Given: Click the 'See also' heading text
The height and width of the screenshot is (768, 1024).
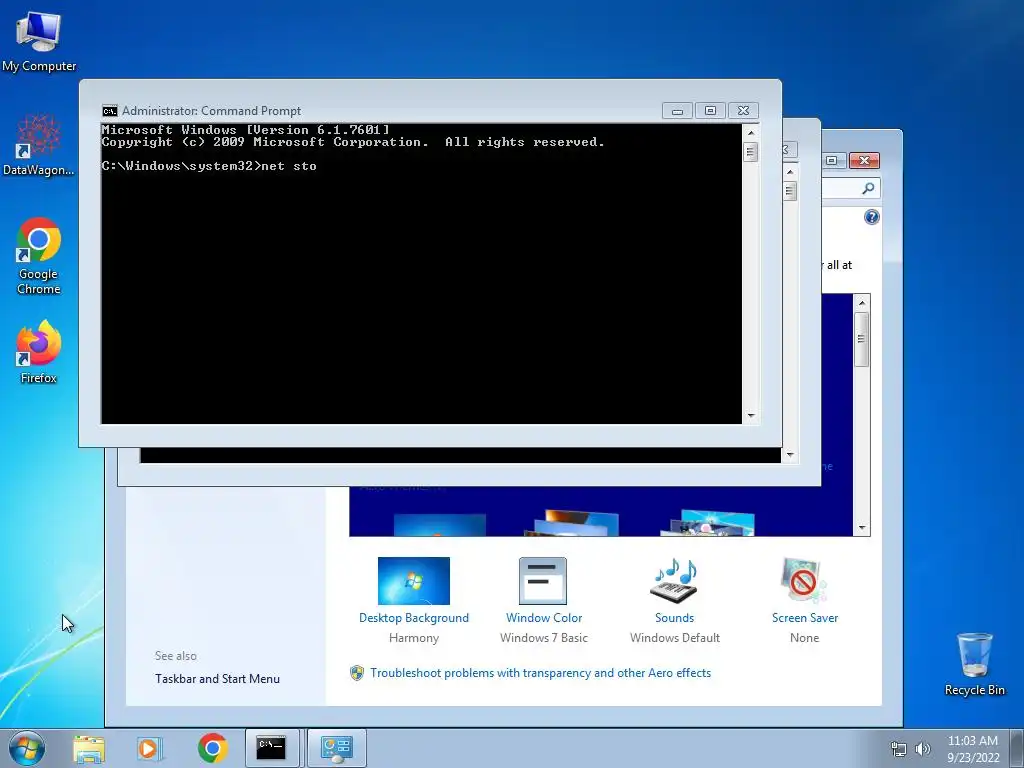Looking at the screenshot, I should (176, 656).
